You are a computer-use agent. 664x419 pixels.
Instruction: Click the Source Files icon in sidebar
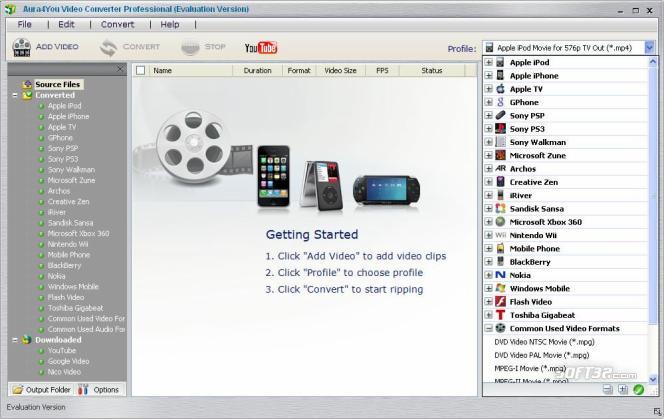[27, 84]
